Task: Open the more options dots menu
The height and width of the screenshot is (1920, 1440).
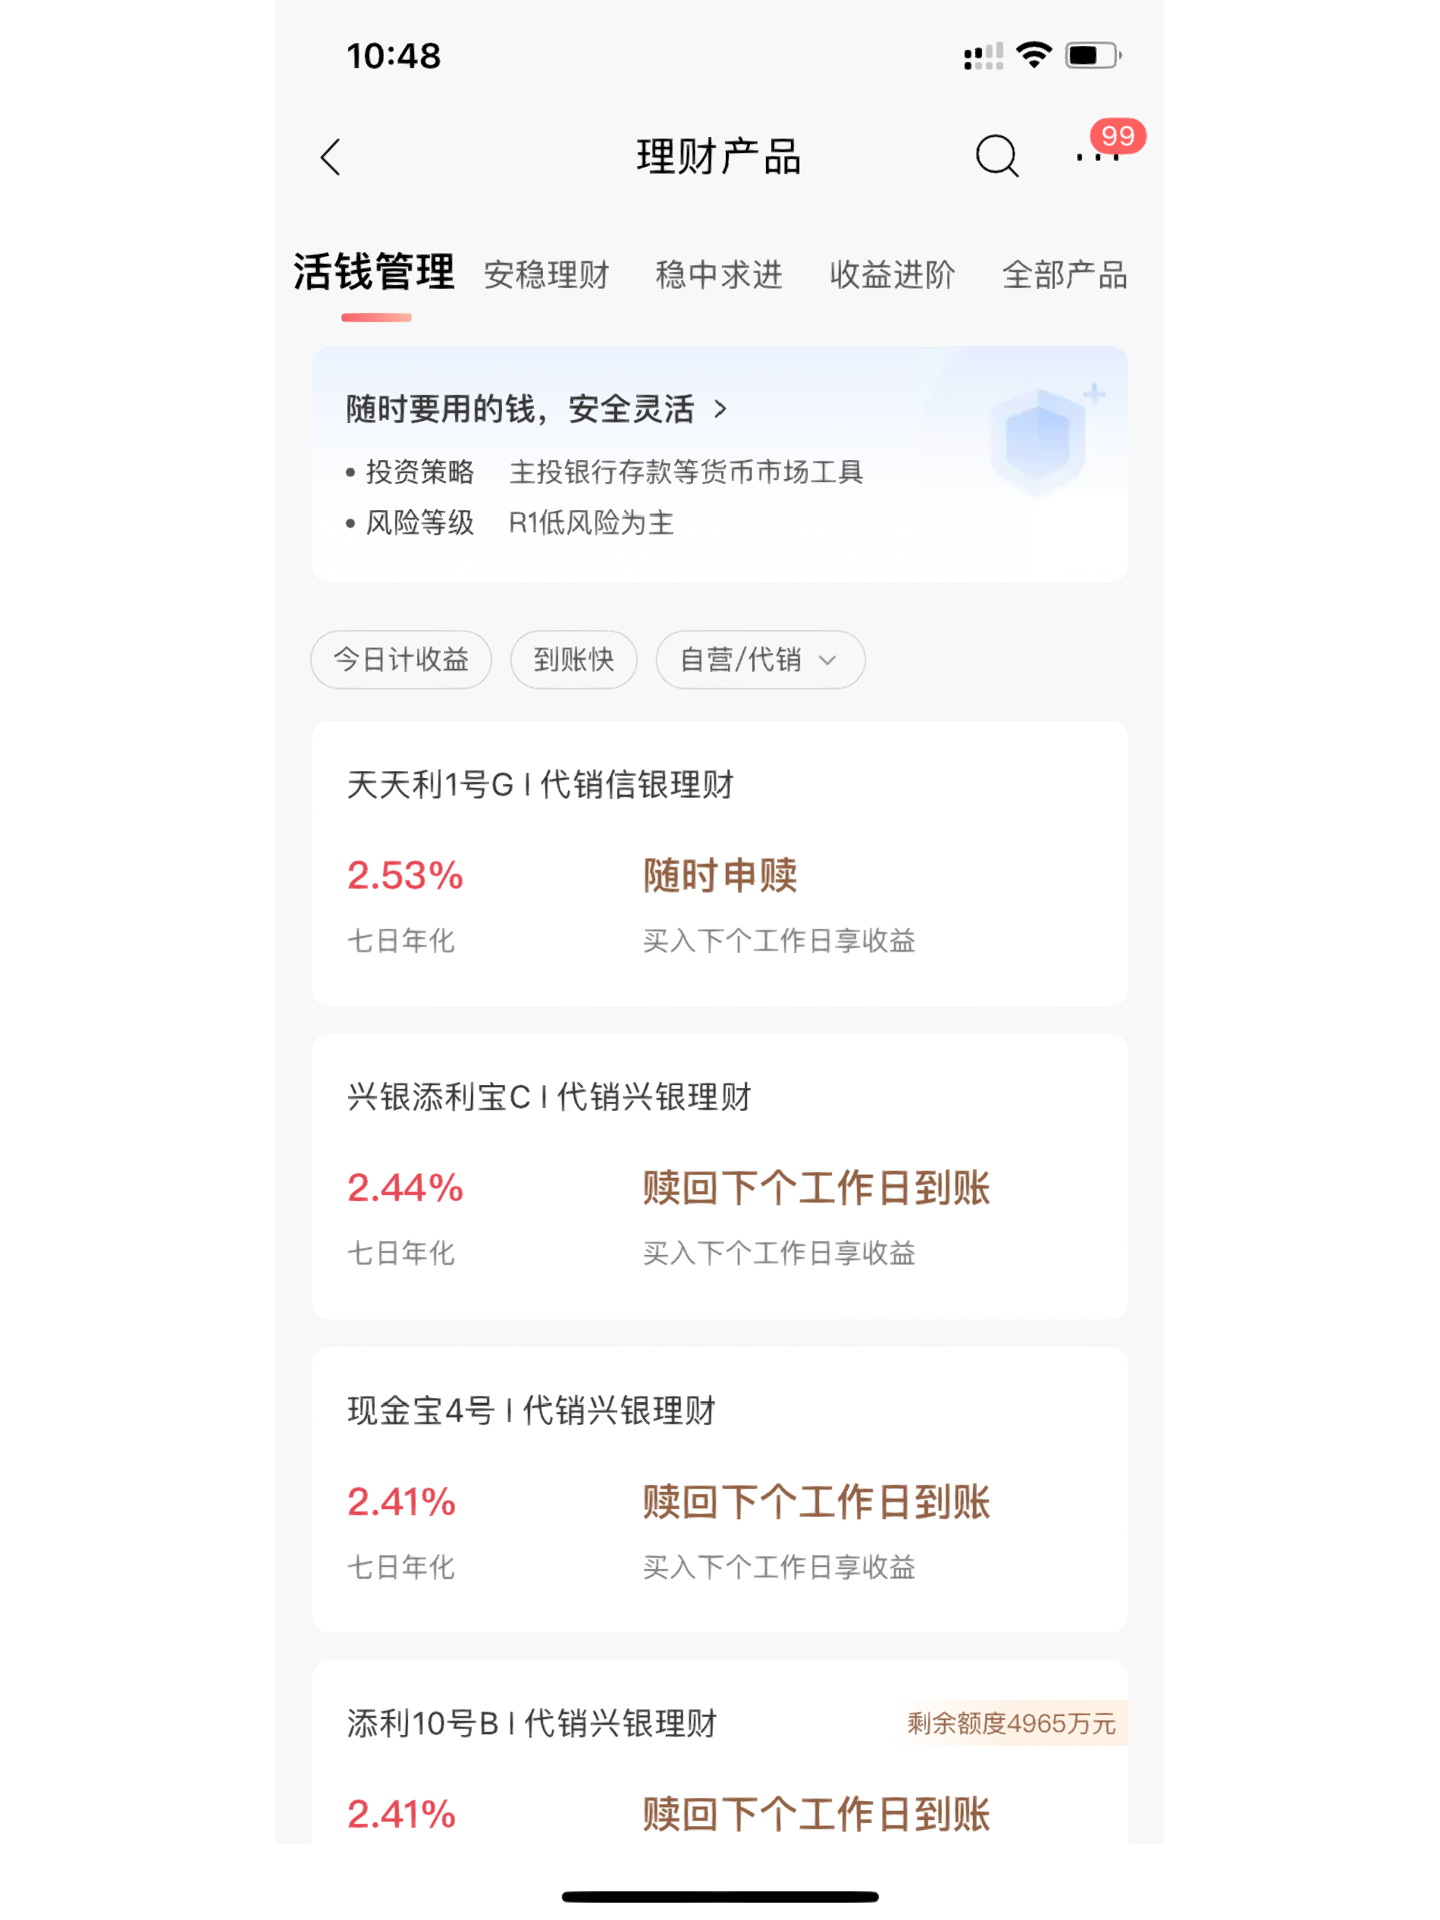Action: [x=1097, y=157]
